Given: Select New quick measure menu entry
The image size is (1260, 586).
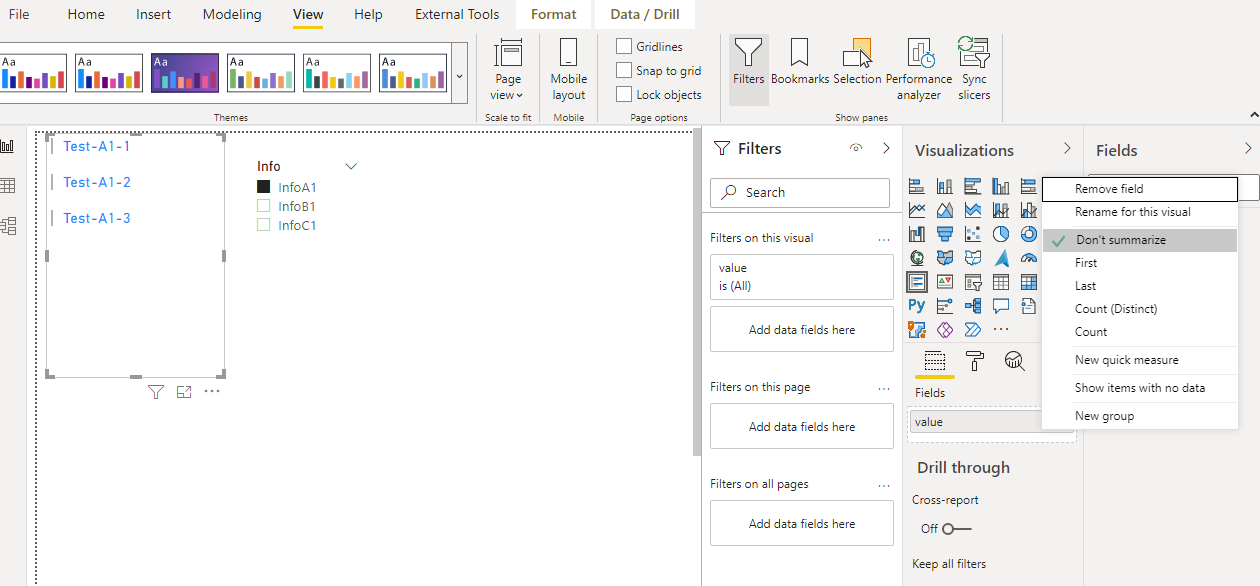Looking at the screenshot, I should [1139, 360].
